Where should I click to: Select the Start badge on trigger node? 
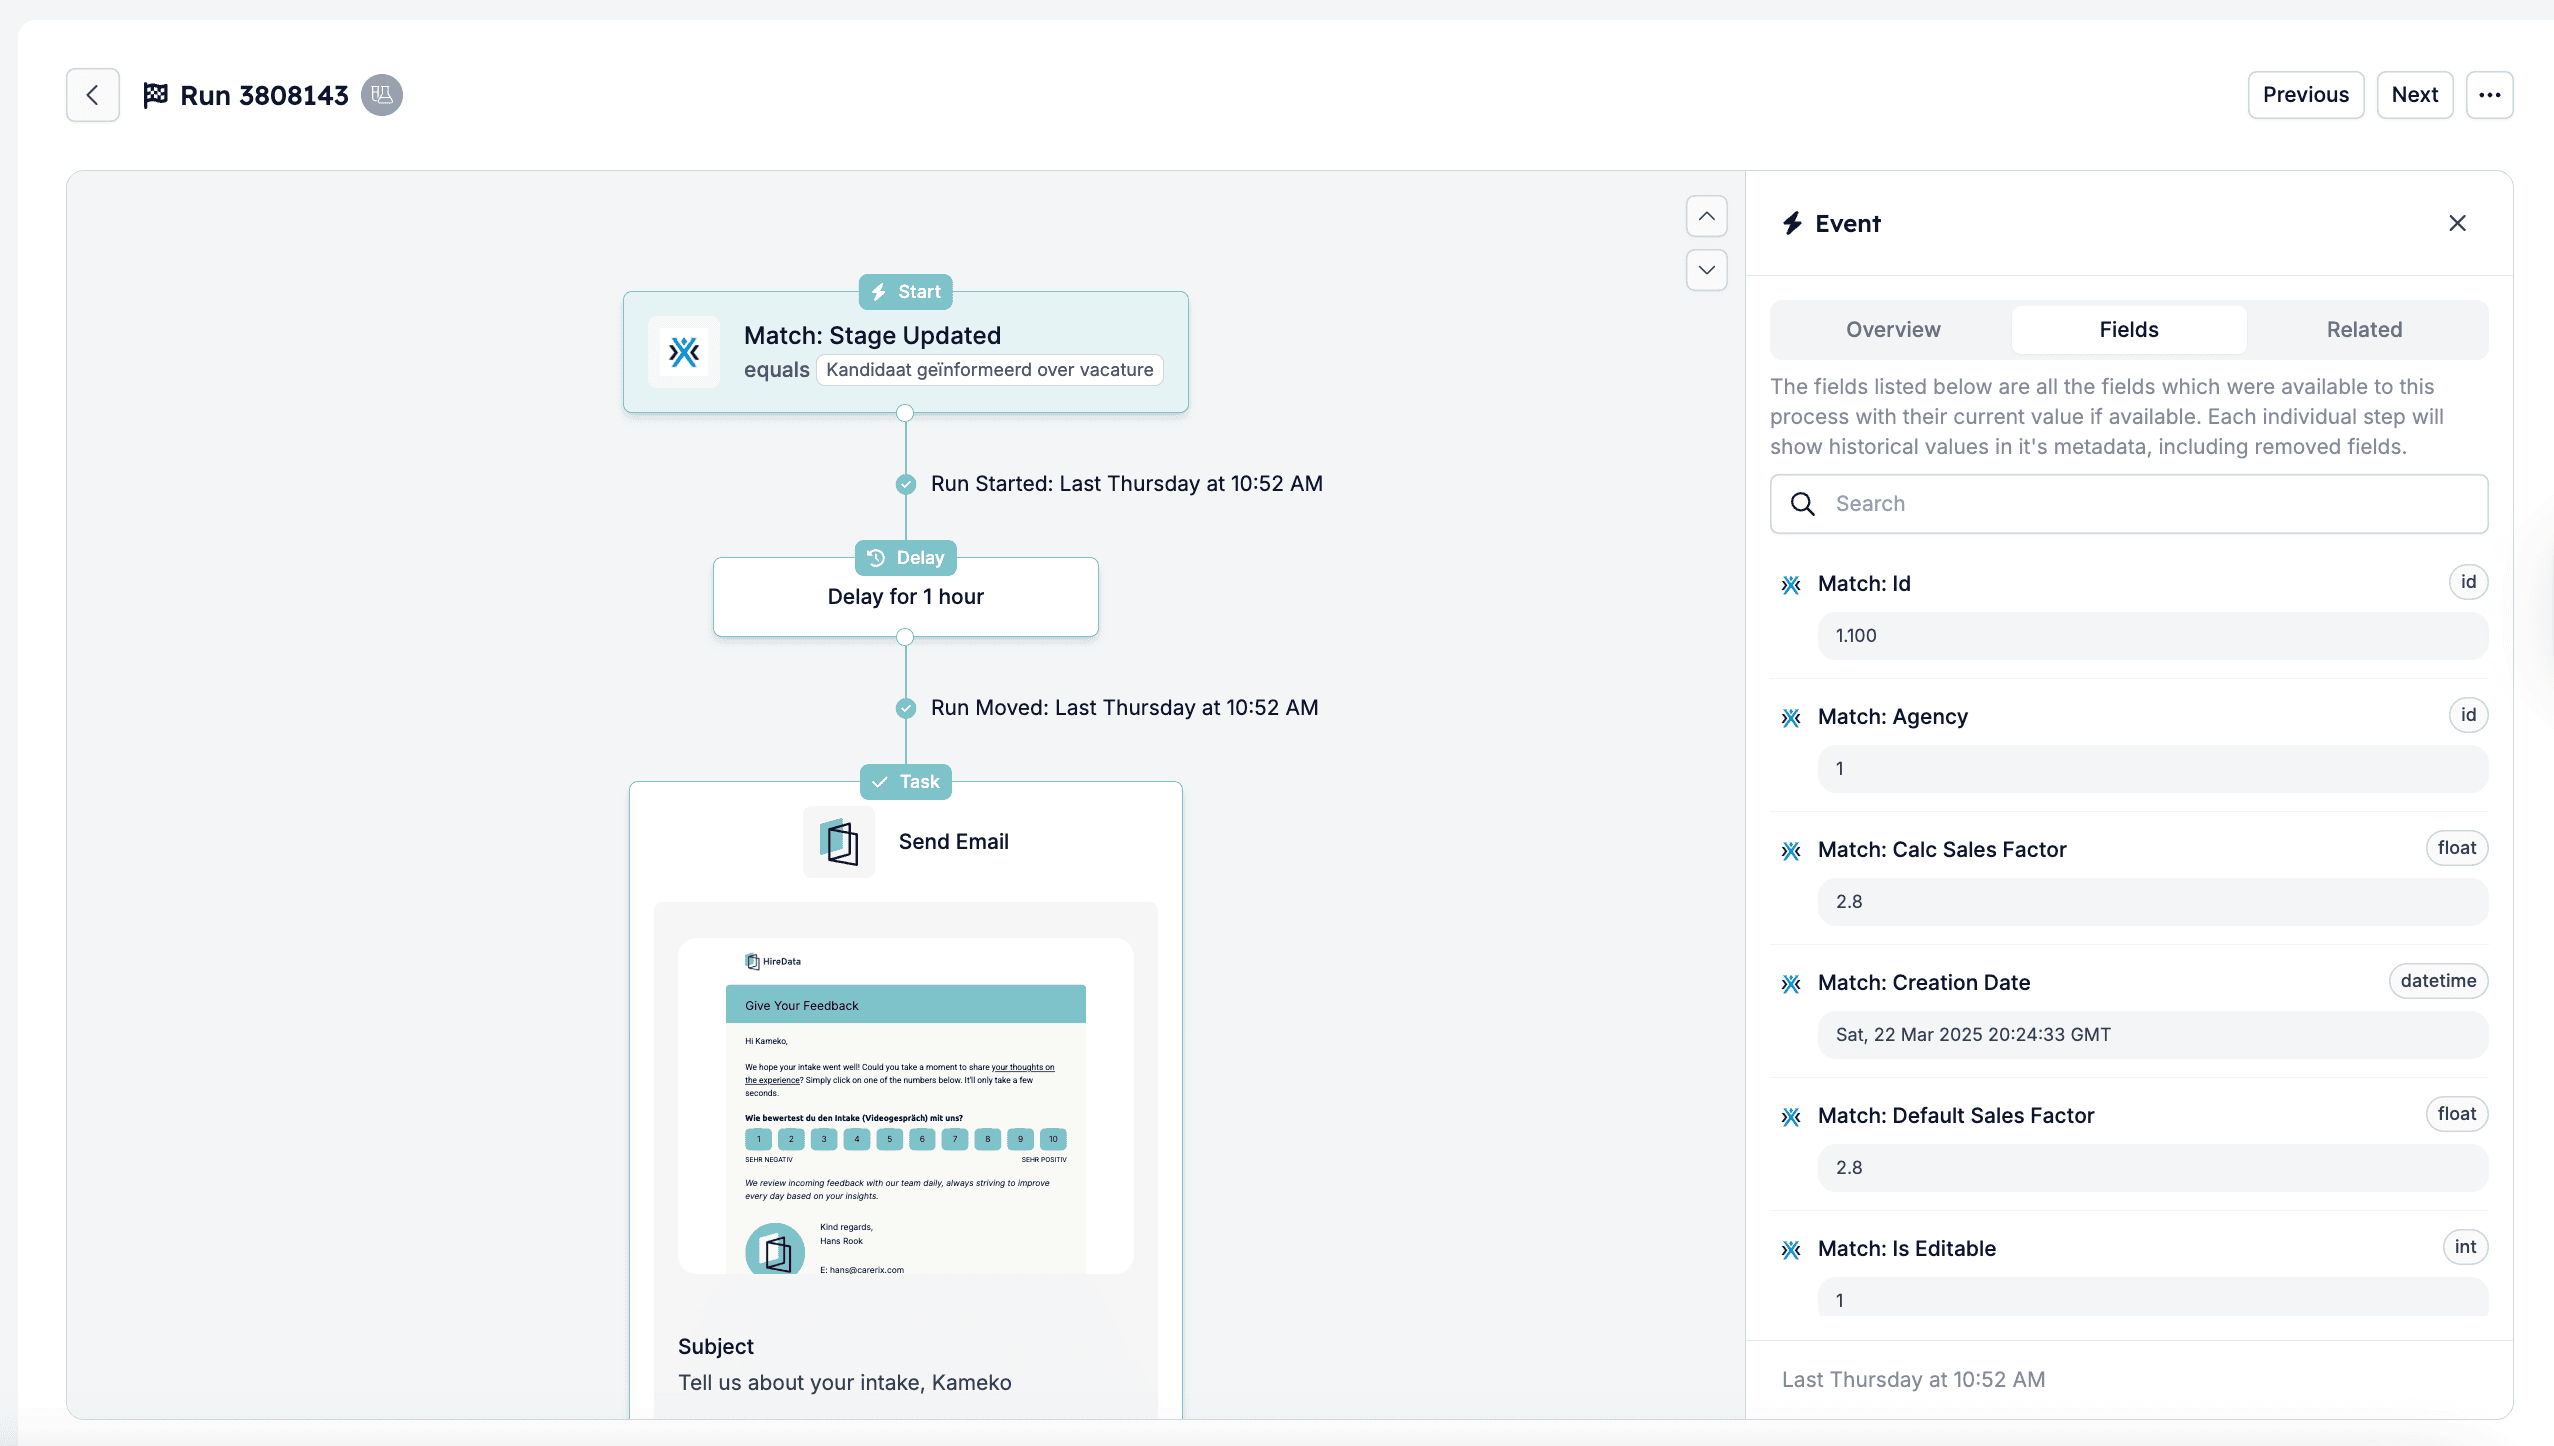click(x=906, y=292)
